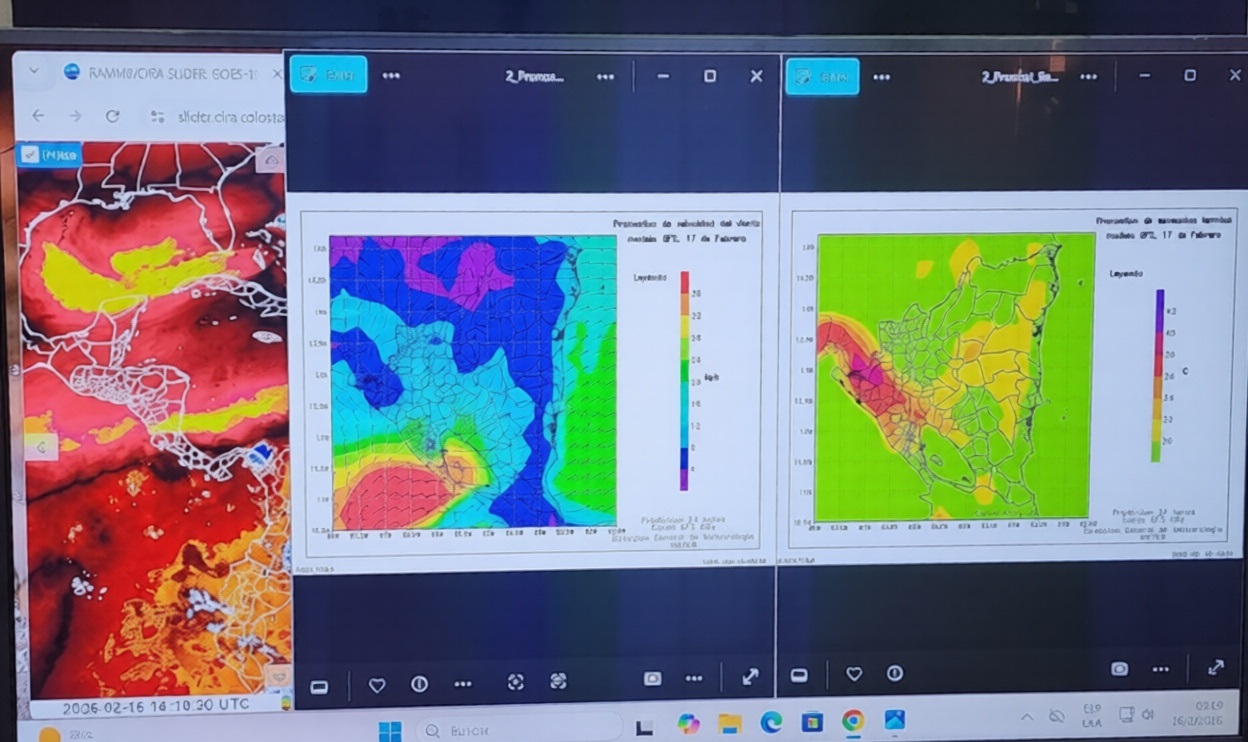Open the Windows Start menu

[390, 730]
